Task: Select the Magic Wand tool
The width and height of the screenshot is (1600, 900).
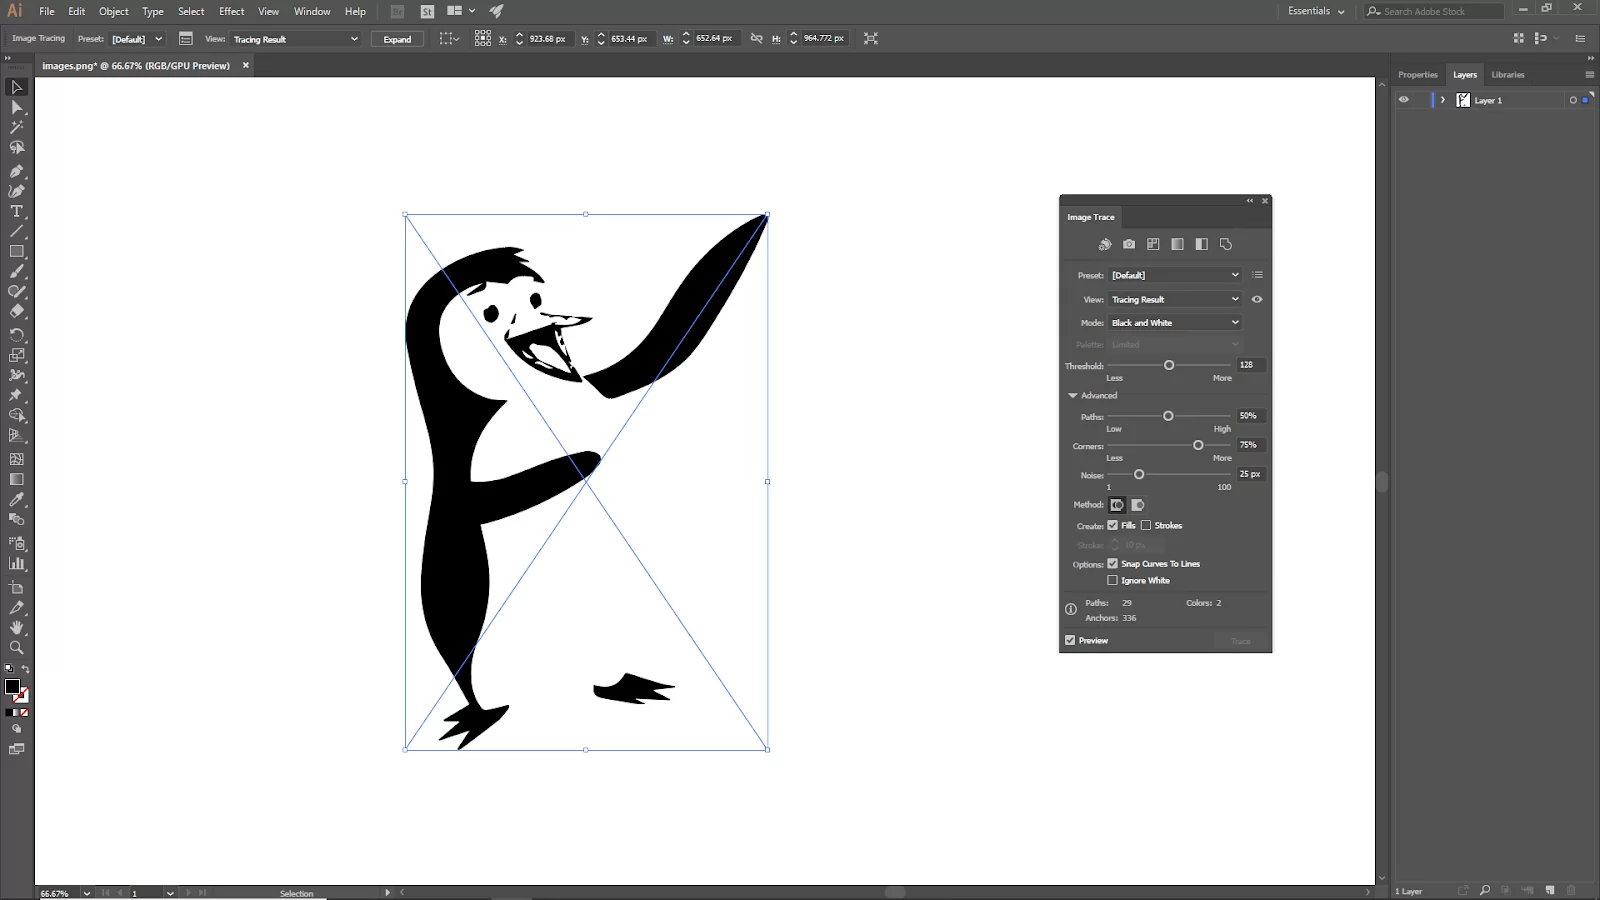Action: tap(17, 127)
